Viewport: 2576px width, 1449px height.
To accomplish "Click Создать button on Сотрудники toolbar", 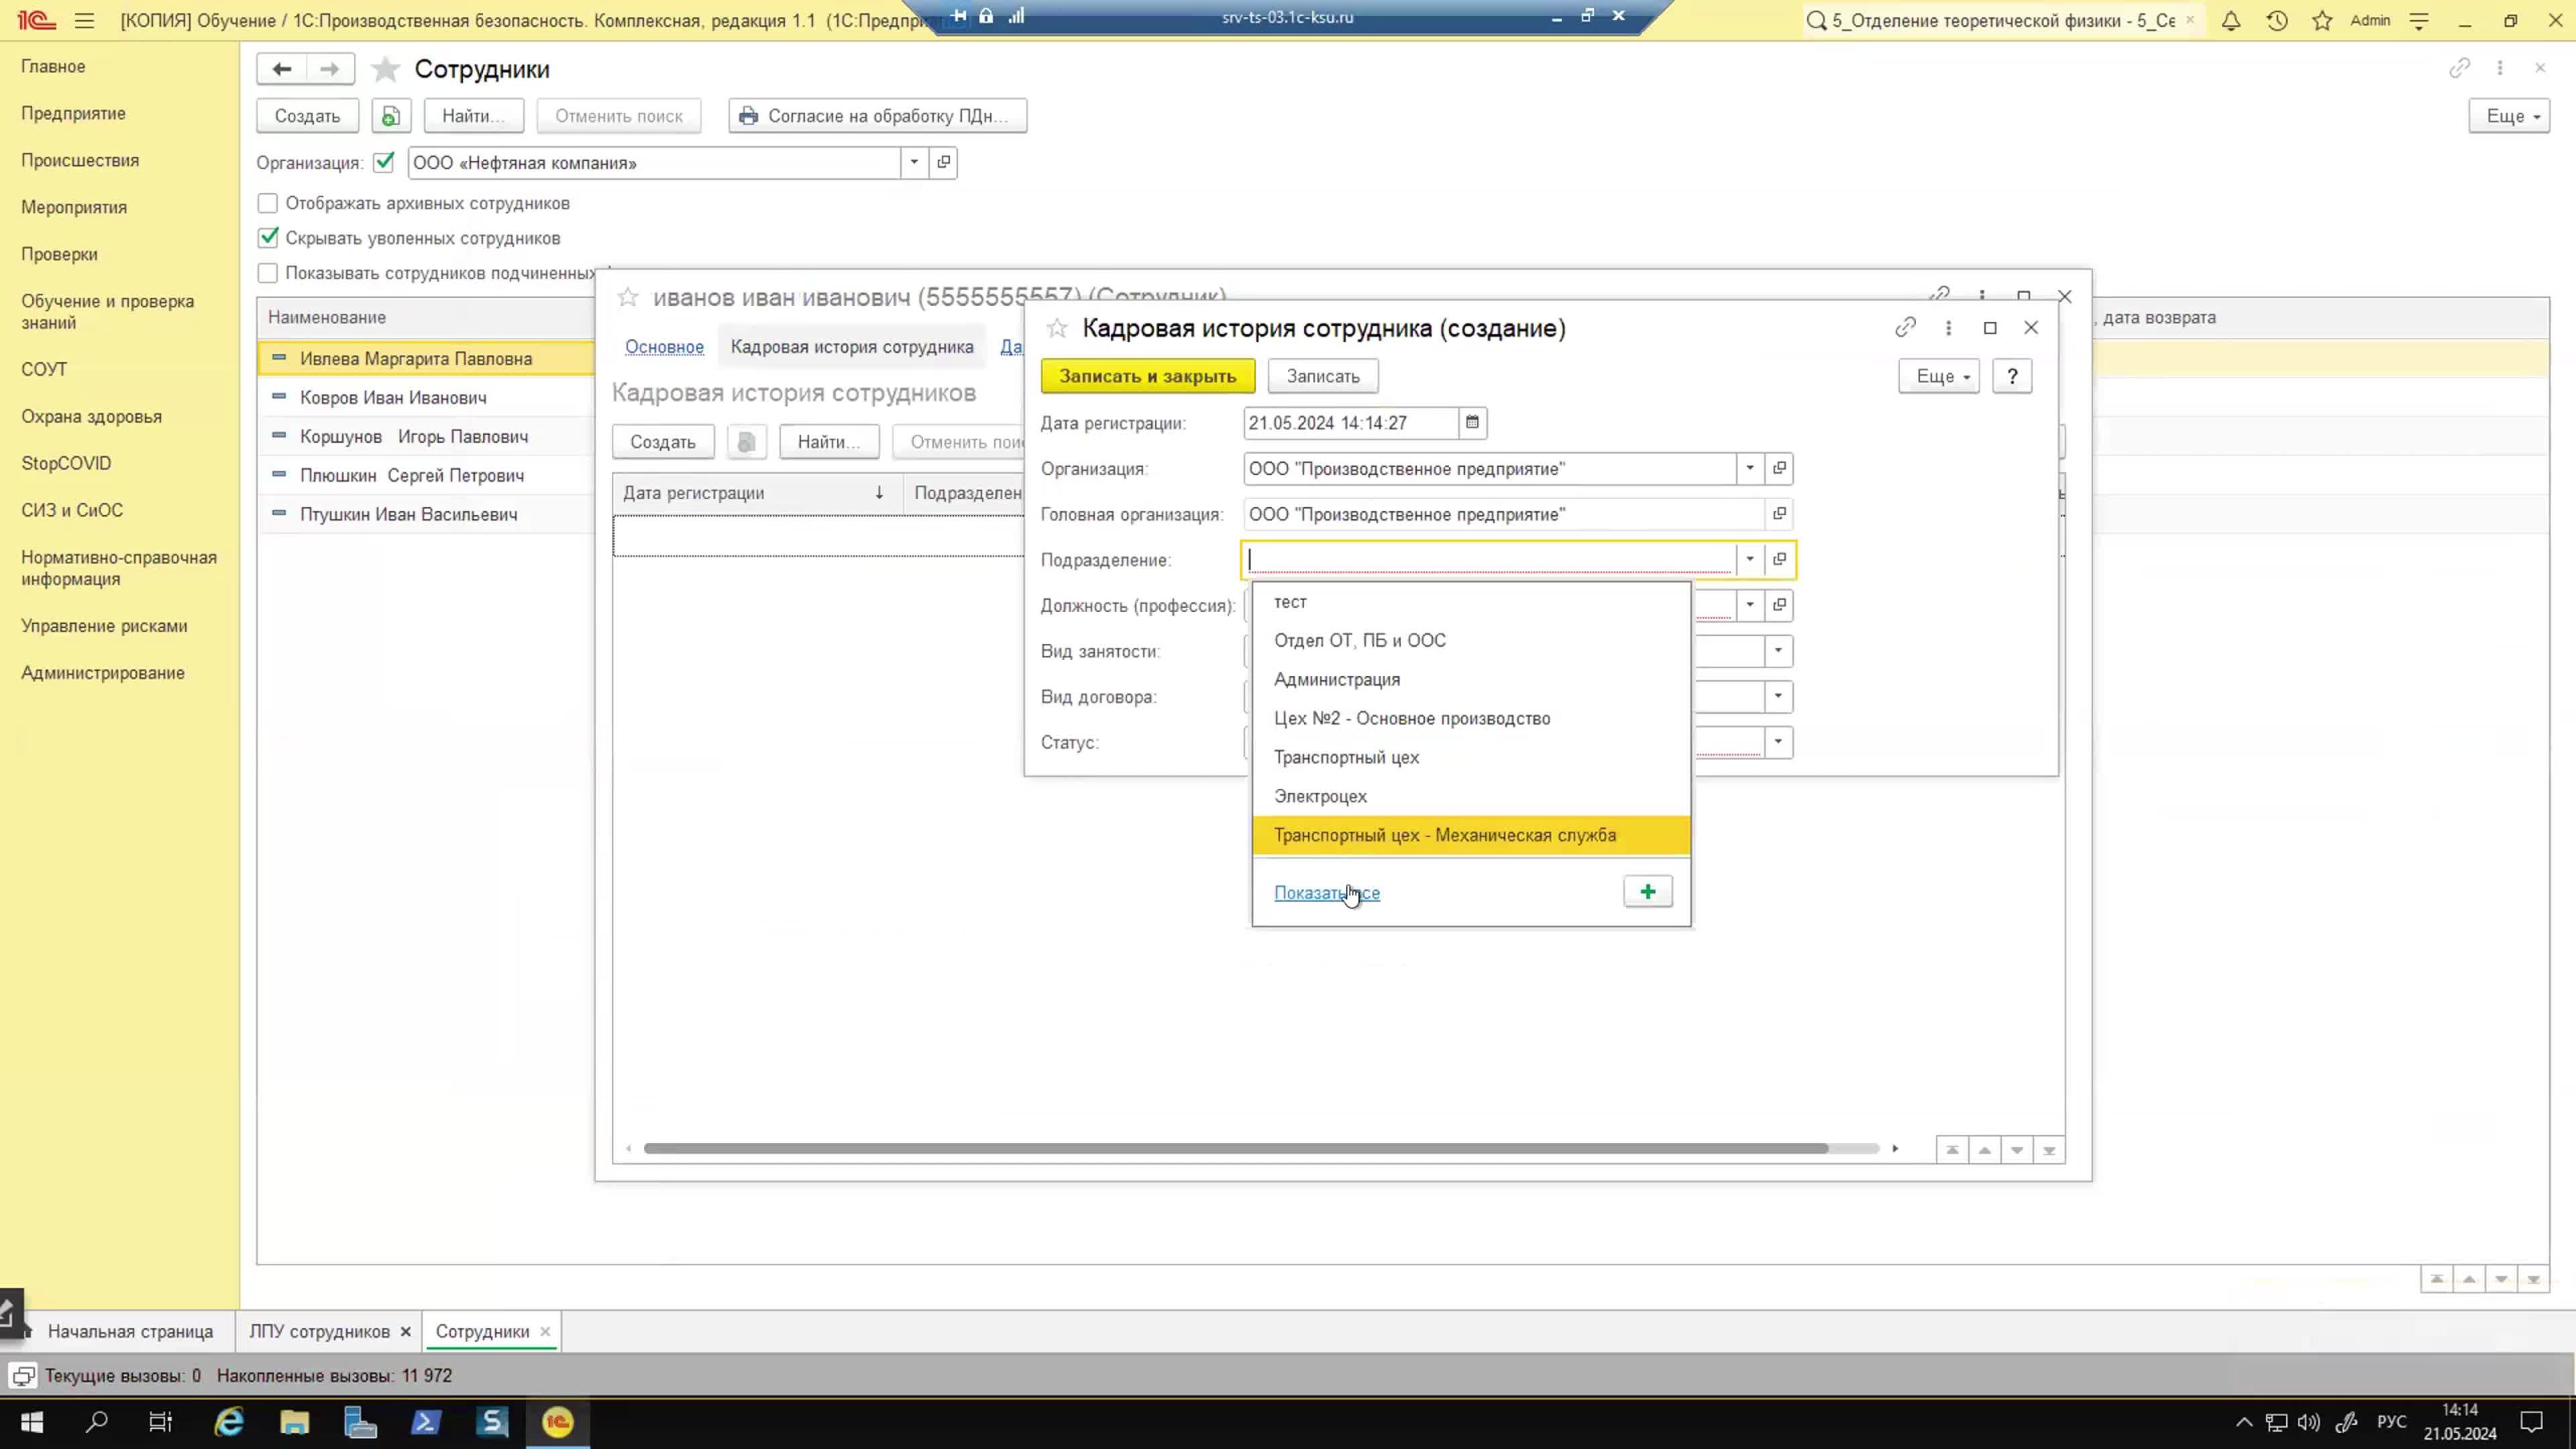I will coord(307,116).
